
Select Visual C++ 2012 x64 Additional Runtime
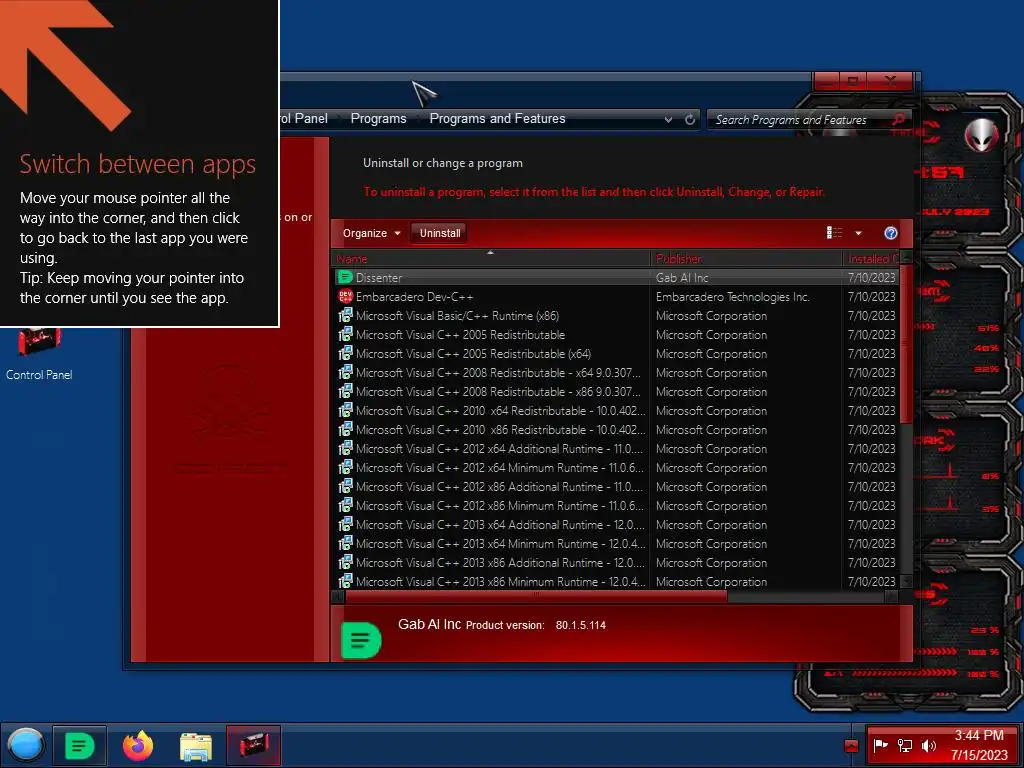click(616, 448)
